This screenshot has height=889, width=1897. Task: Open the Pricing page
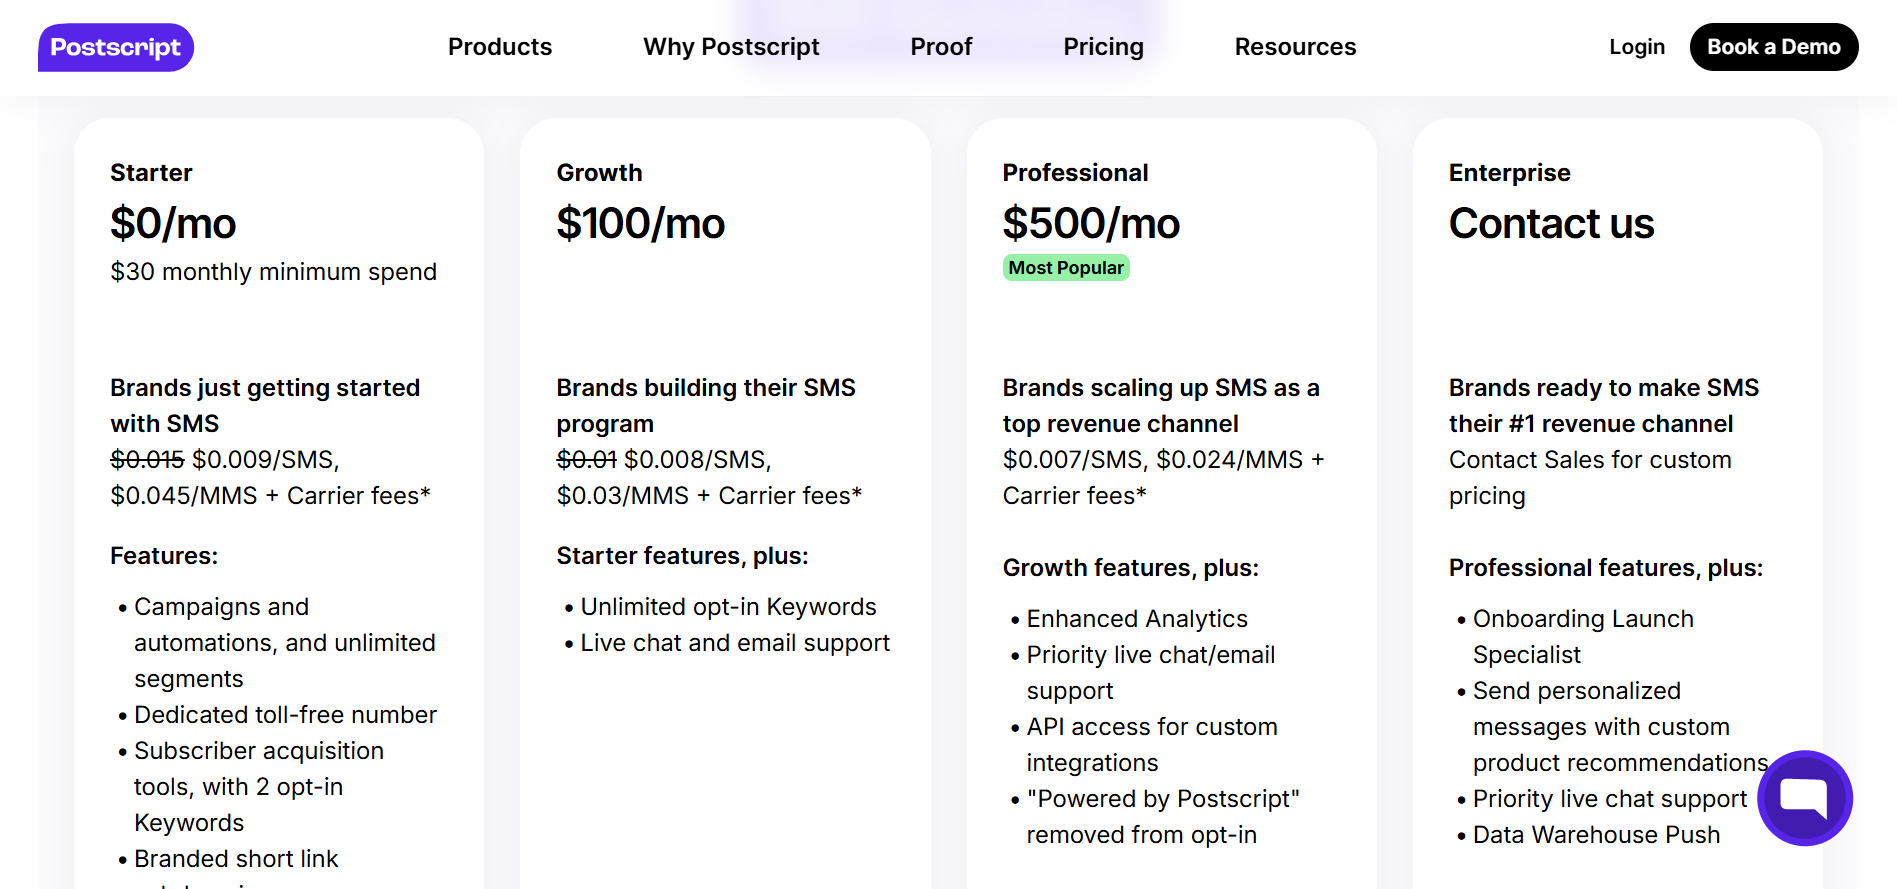1103,47
